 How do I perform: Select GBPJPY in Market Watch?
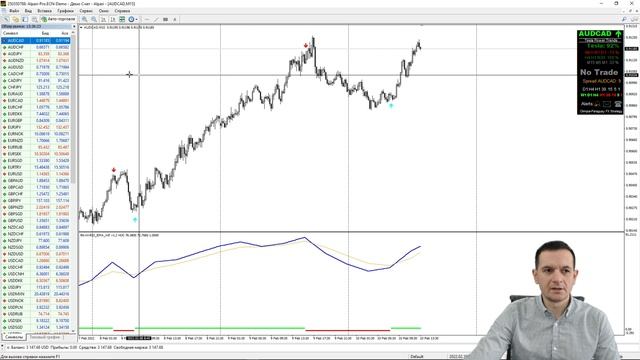click(x=36, y=200)
